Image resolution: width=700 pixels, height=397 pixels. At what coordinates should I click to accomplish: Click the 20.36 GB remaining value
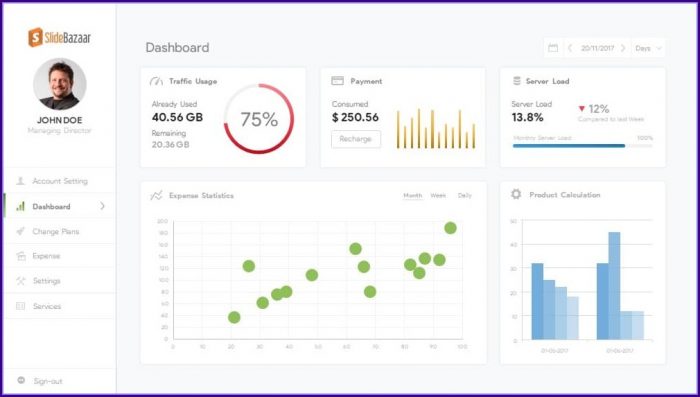pos(171,145)
